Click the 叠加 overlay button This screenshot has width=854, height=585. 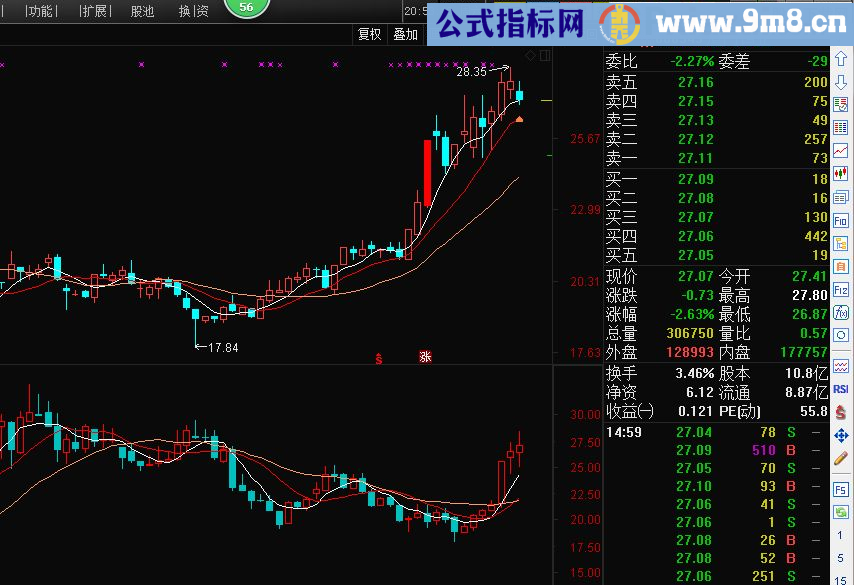(x=405, y=34)
